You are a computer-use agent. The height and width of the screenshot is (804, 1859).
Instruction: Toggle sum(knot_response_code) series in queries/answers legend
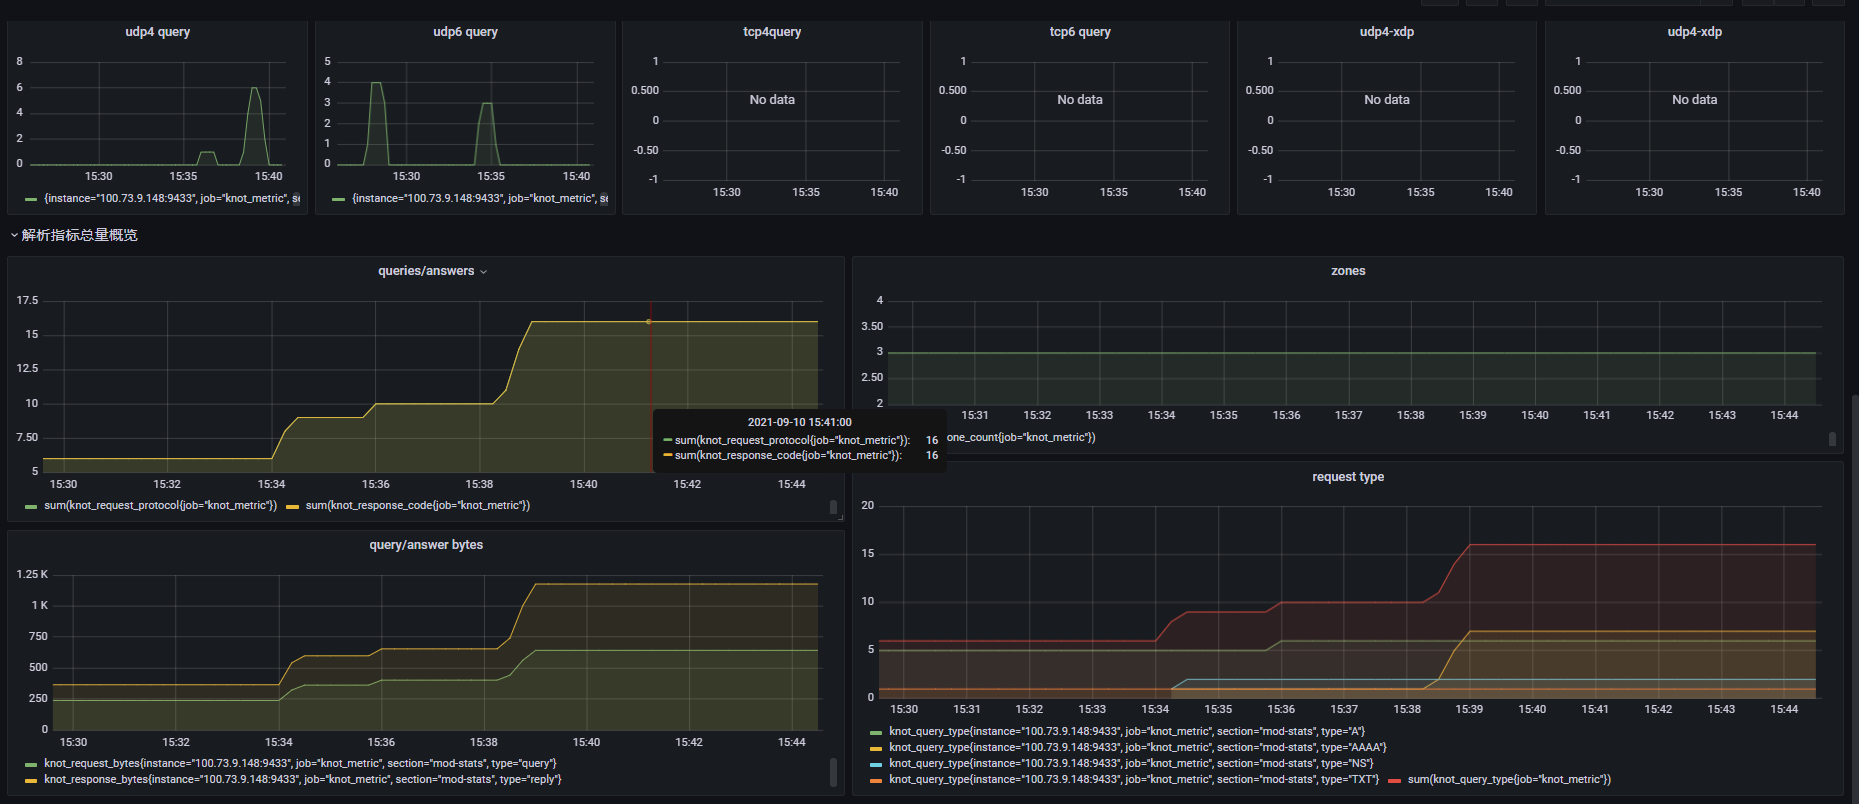(x=417, y=506)
